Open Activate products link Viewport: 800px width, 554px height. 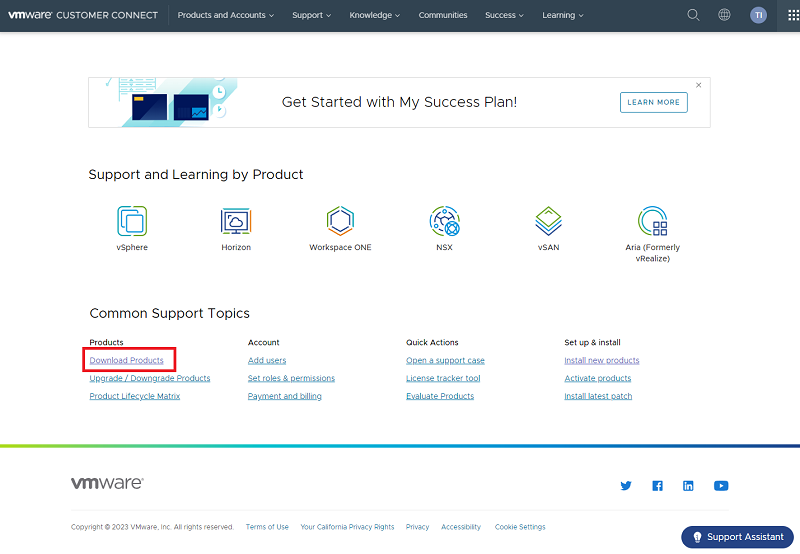(x=597, y=378)
